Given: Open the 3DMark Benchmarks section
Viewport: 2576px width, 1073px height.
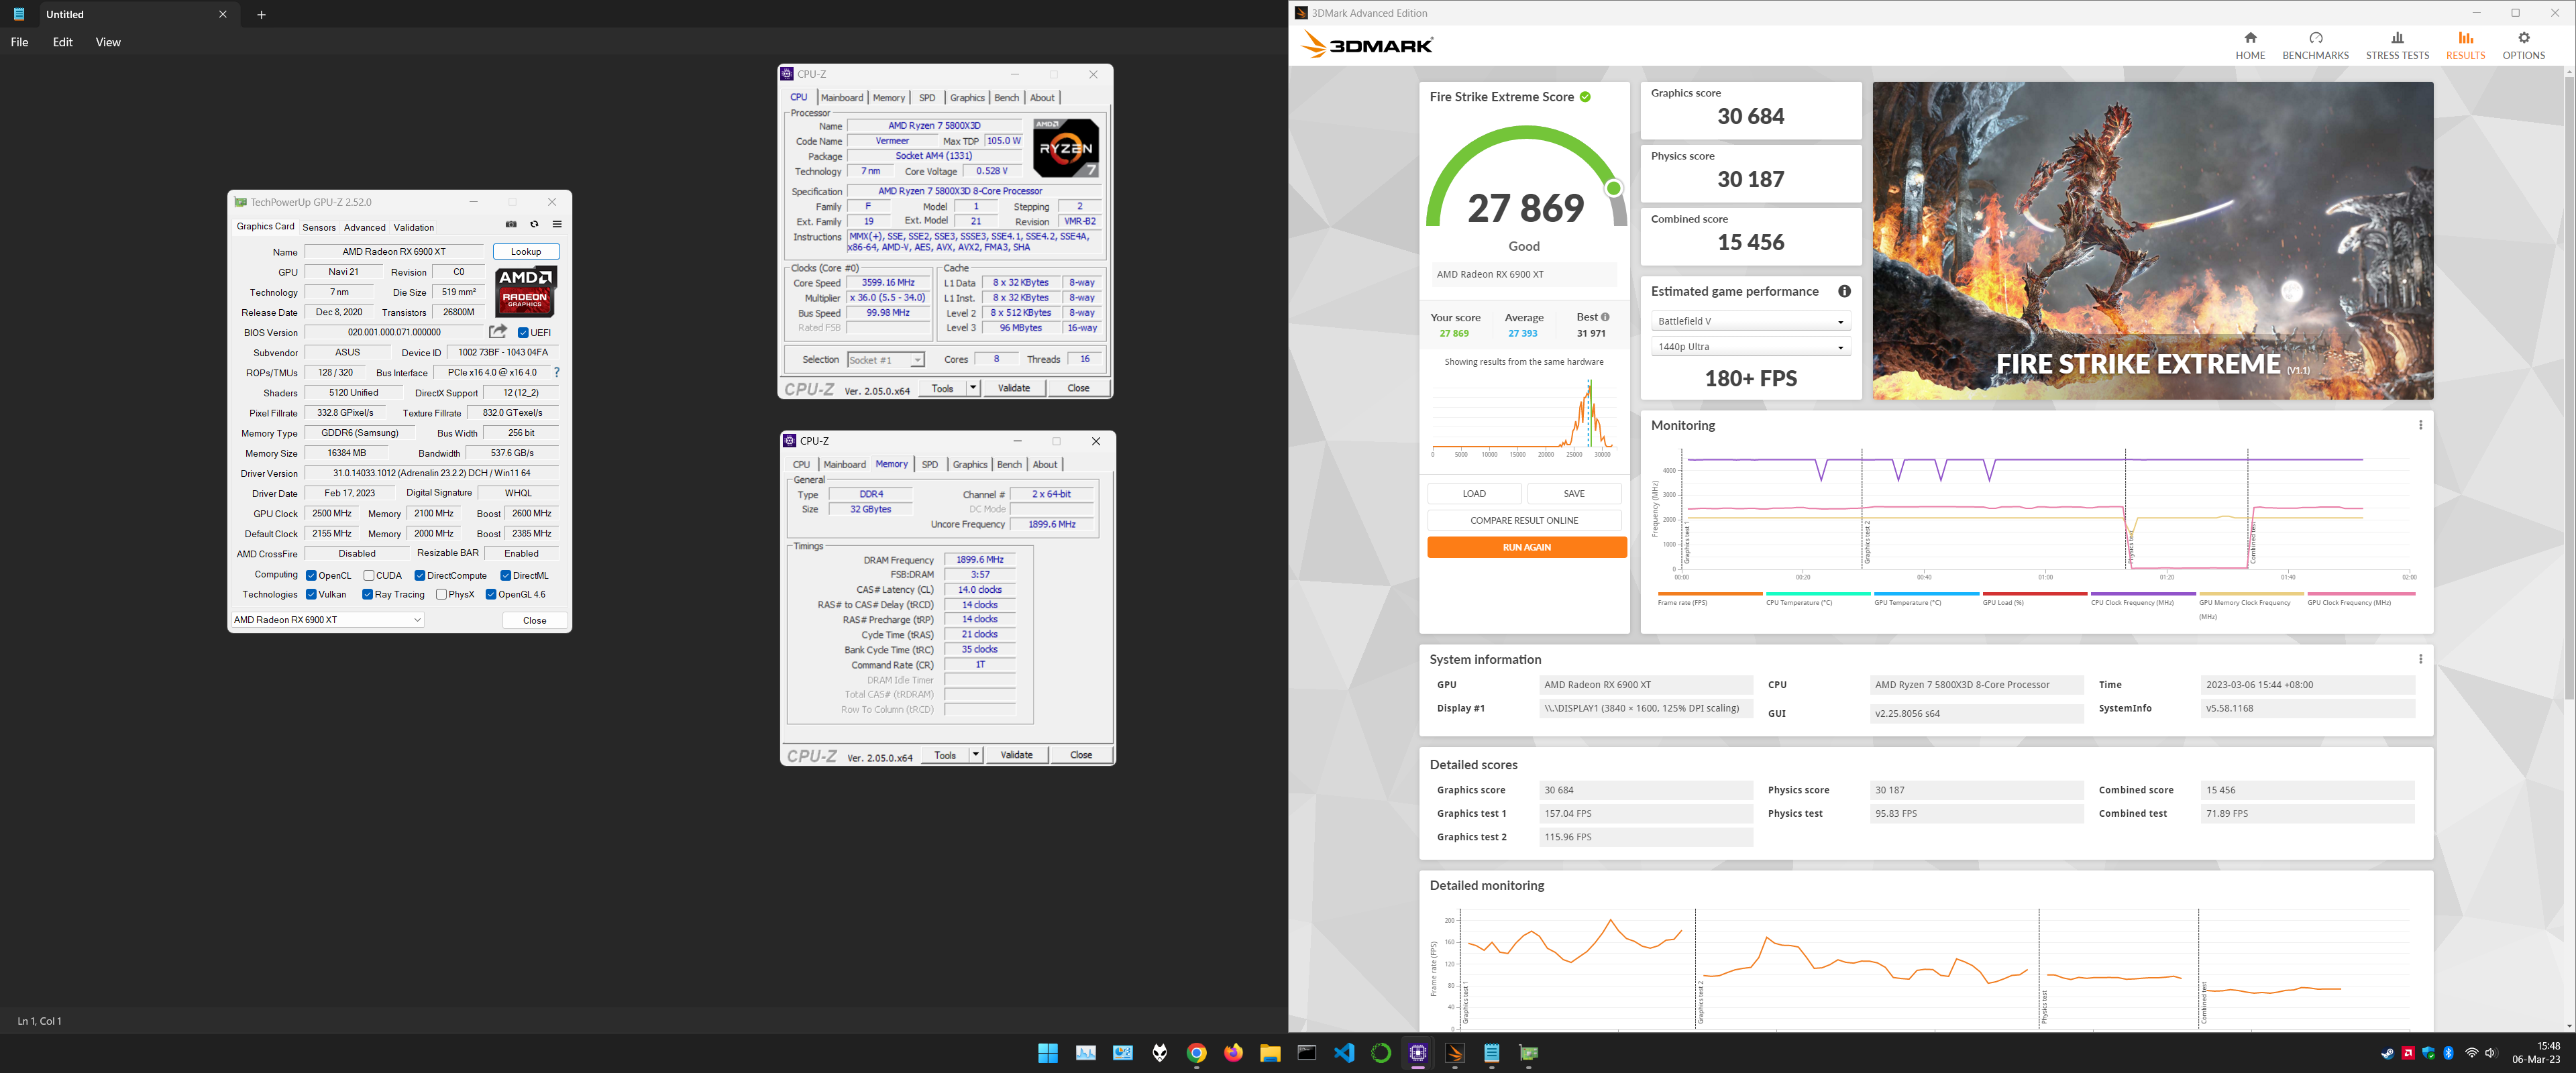Looking at the screenshot, I should click(x=2315, y=45).
